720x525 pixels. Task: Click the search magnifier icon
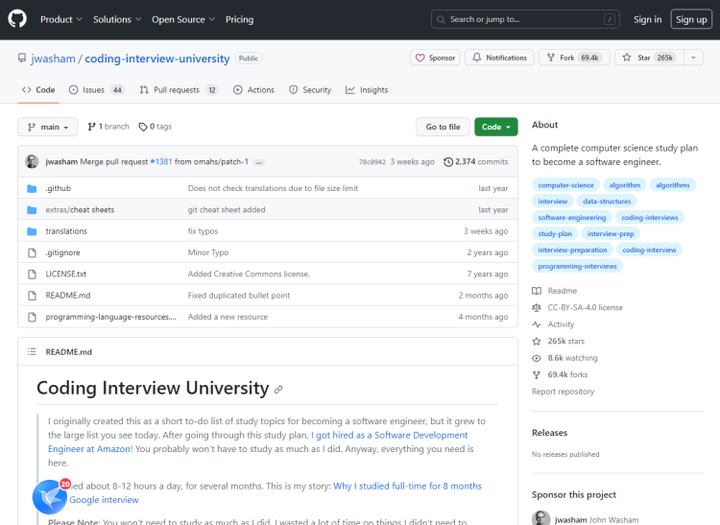click(x=441, y=20)
